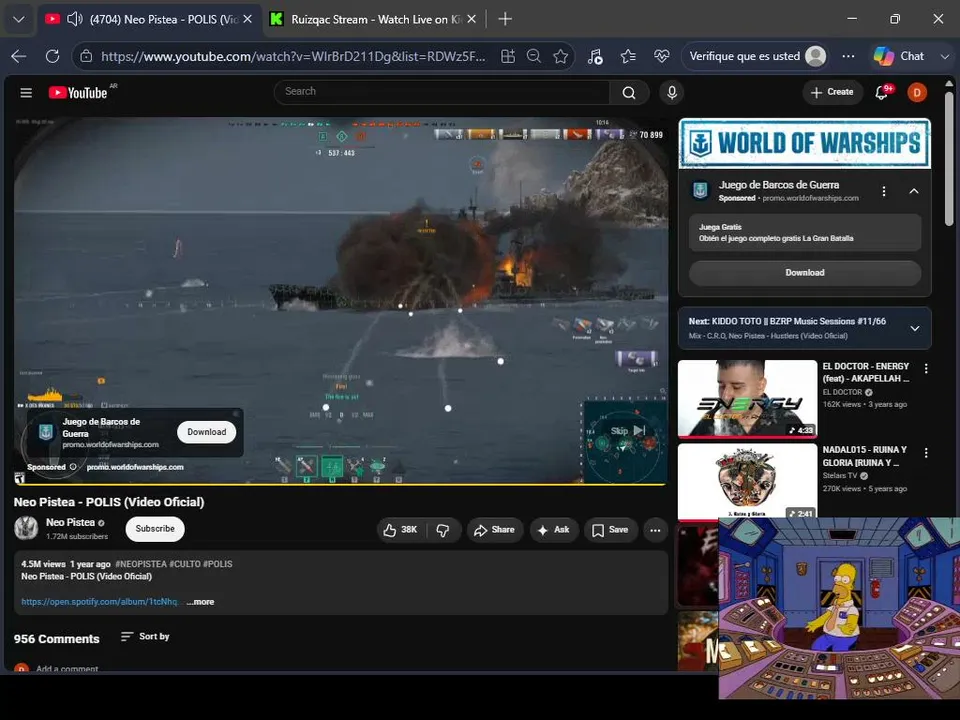Close the Neo Pistea YouTube tab
Screen dimensions: 960x720
[247, 20]
